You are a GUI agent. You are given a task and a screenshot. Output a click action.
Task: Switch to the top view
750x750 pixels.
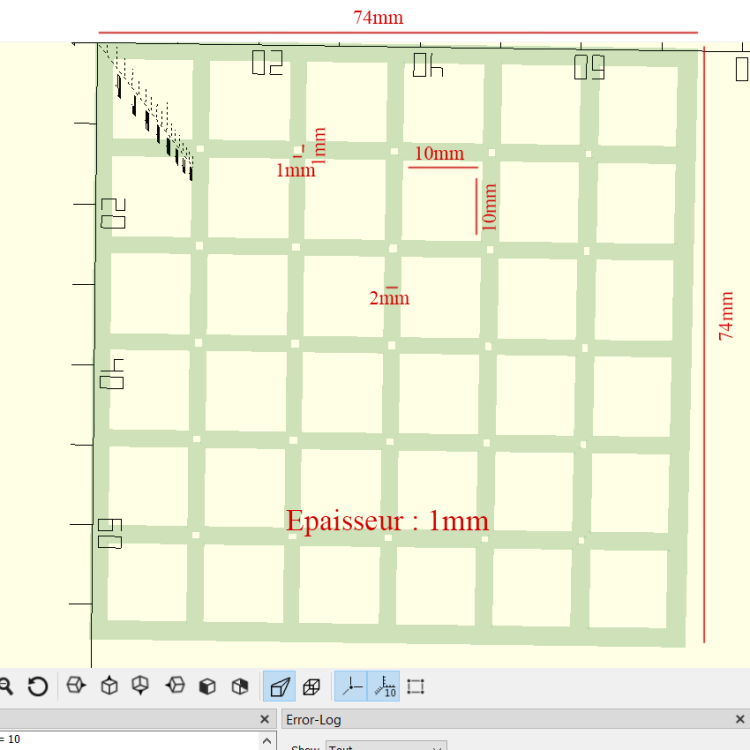coord(110,685)
